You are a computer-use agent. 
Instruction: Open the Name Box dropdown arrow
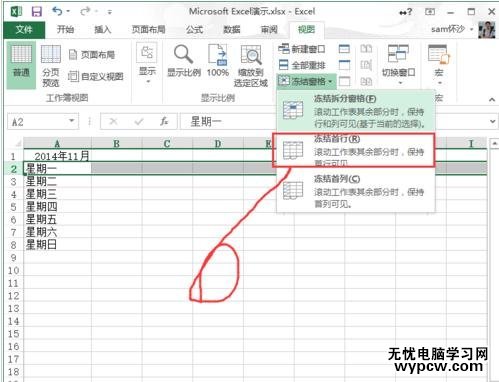(x=72, y=121)
